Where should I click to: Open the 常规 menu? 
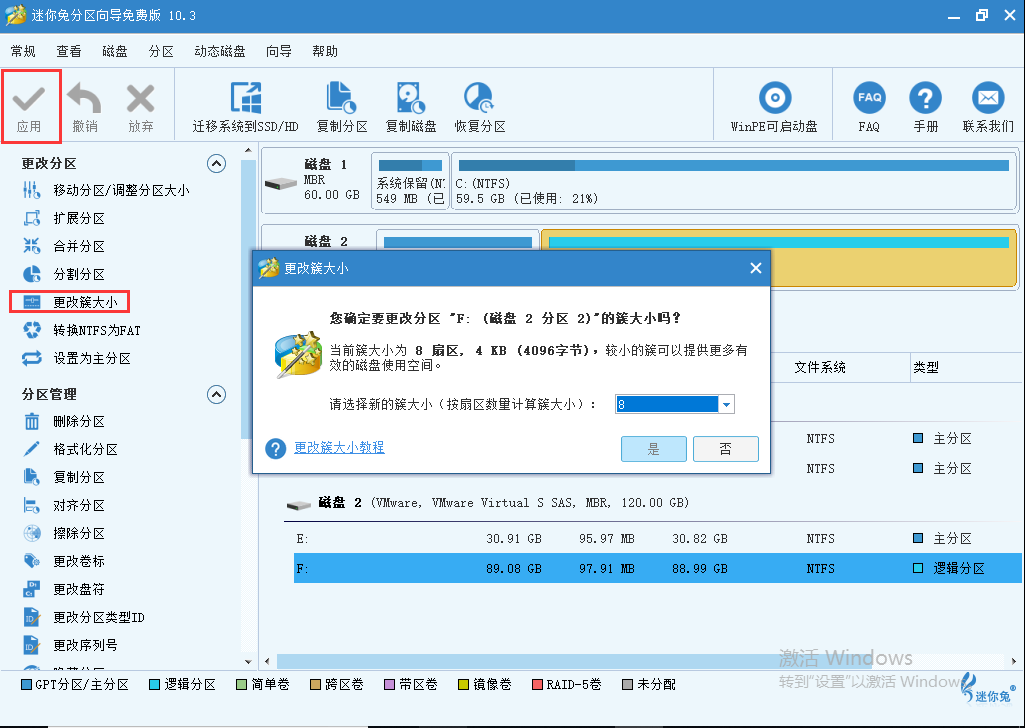tap(23, 51)
